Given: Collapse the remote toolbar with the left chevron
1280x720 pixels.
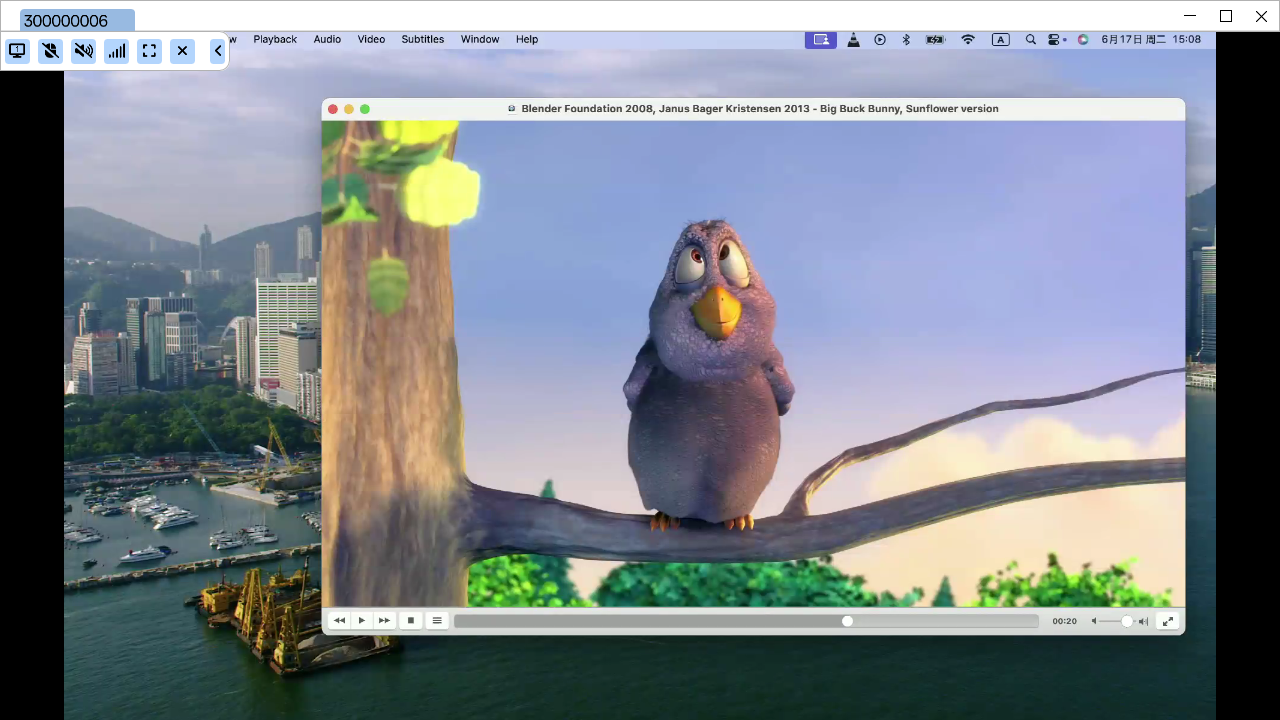Looking at the screenshot, I should (217, 51).
